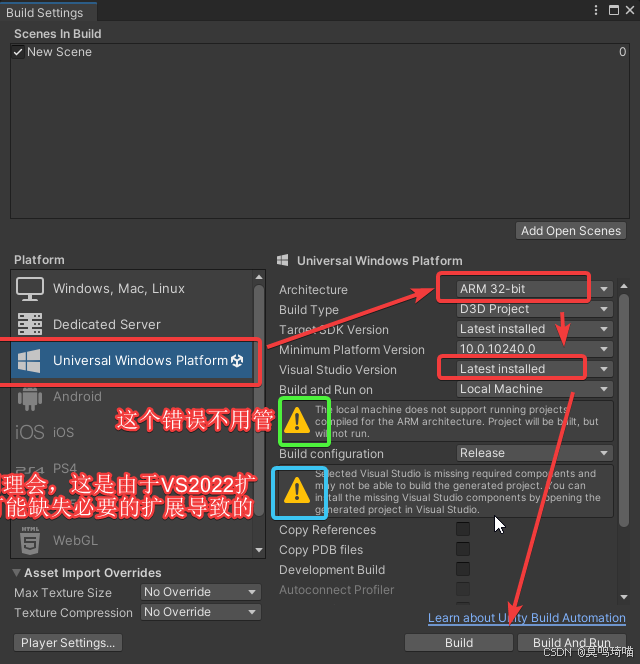The width and height of the screenshot is (640, 664).
Task: Click the scene index 0 label
Action: coord(622,52)
